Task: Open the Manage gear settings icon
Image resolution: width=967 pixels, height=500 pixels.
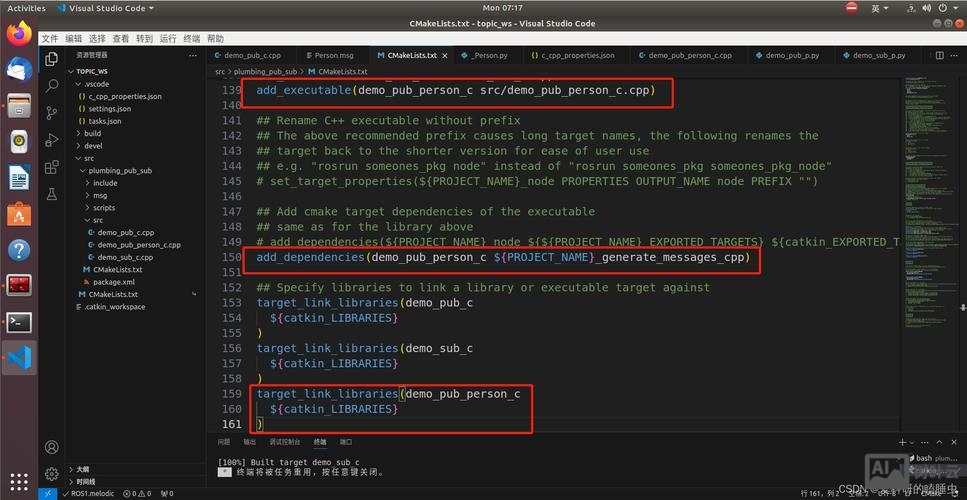Action: (52, 474)
